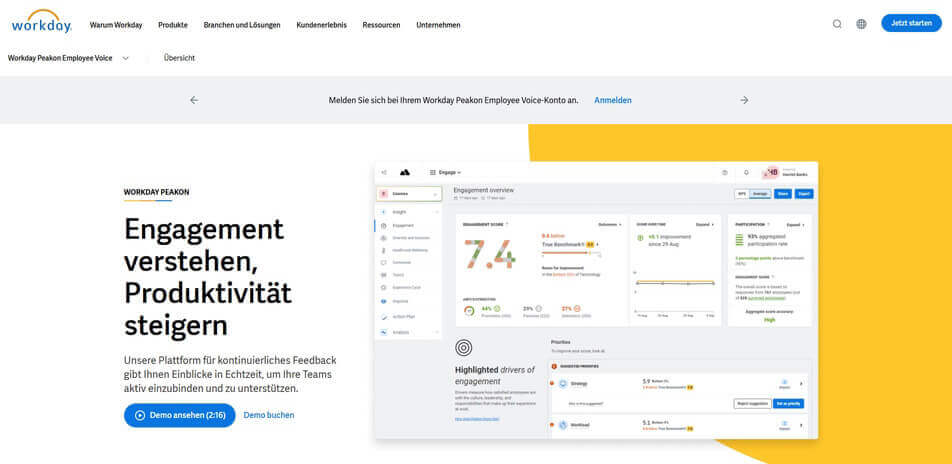
Task: Click the WORKDAY PEAKON eyebrow label
Action: pos(157,192)
